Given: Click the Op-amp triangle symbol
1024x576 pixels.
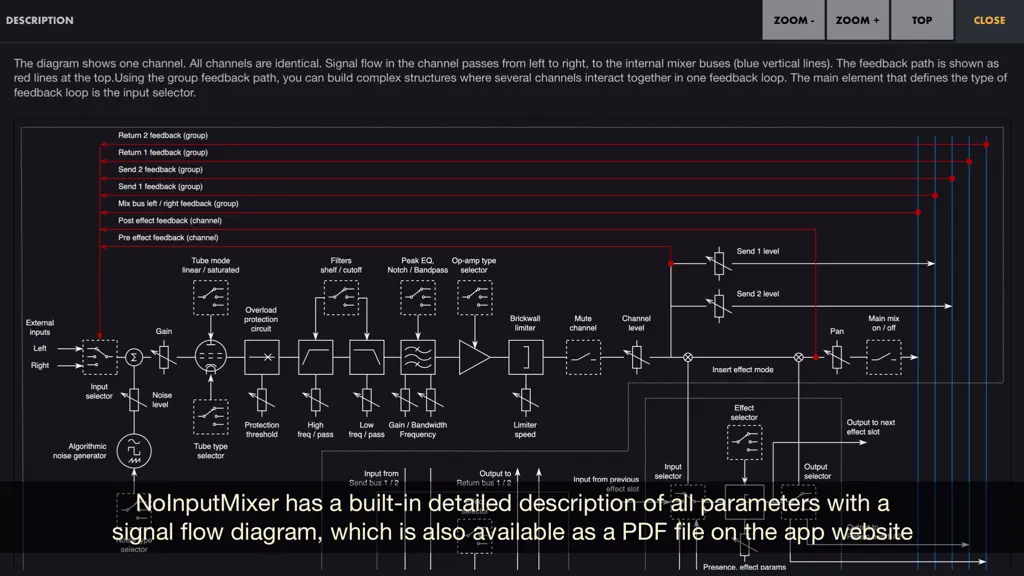Looking at the screenshot, I should (x=473, y=357).
